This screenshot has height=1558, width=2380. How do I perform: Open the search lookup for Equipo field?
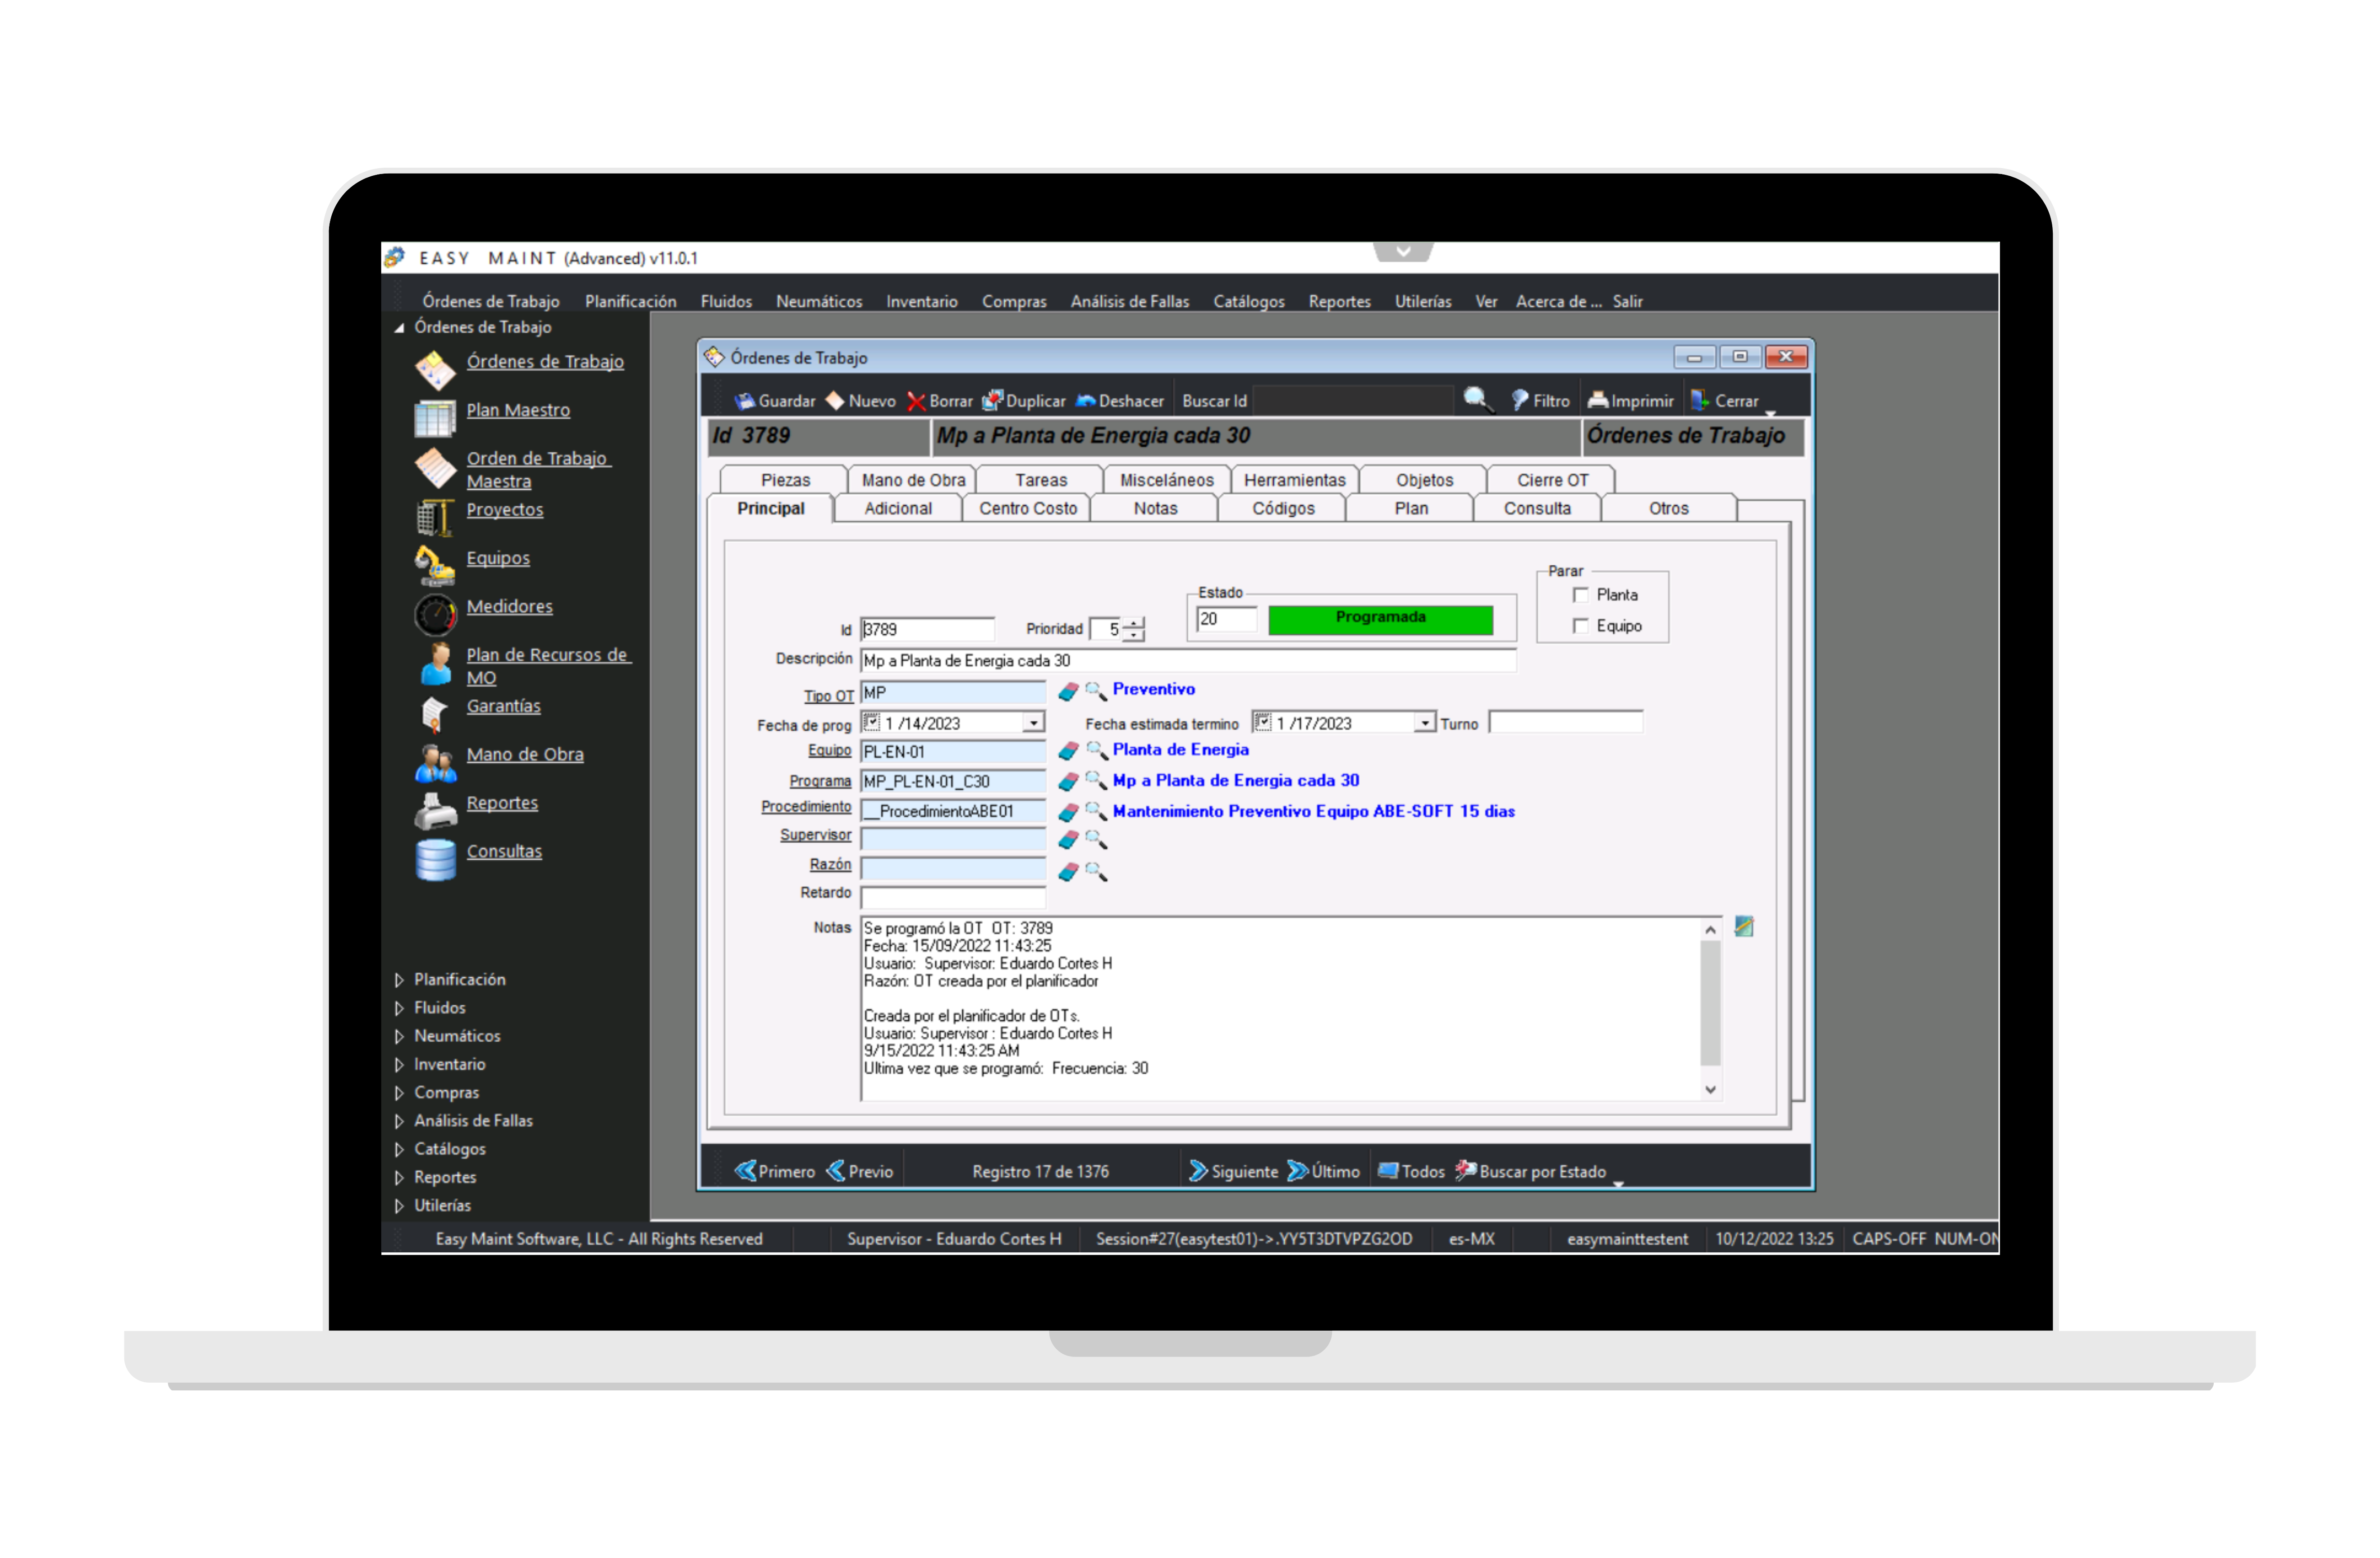pos(1097,751)
